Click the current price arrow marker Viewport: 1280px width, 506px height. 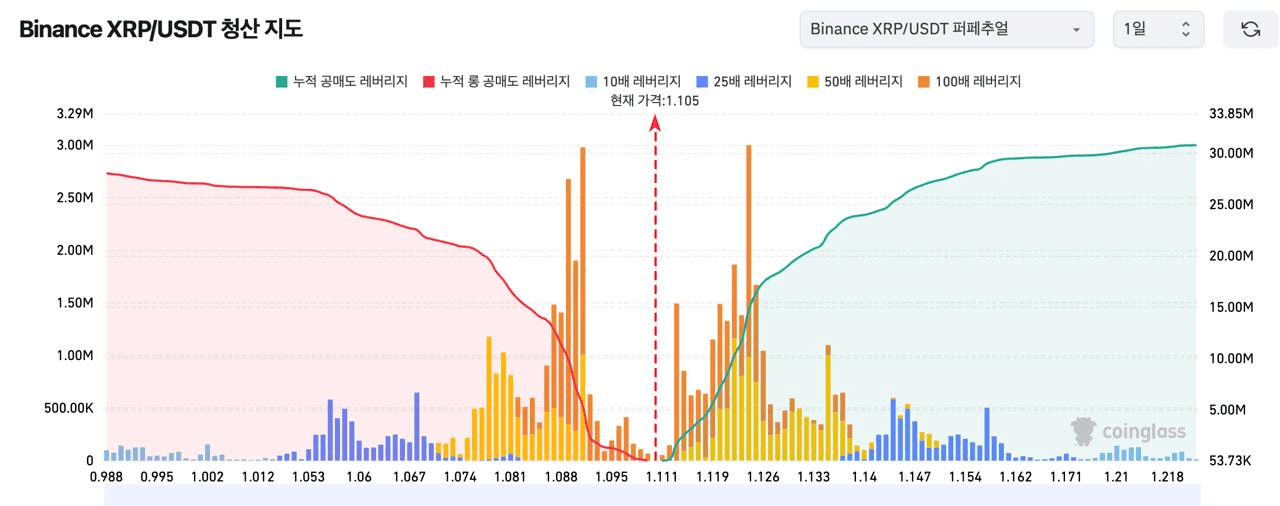click(655, 123)
